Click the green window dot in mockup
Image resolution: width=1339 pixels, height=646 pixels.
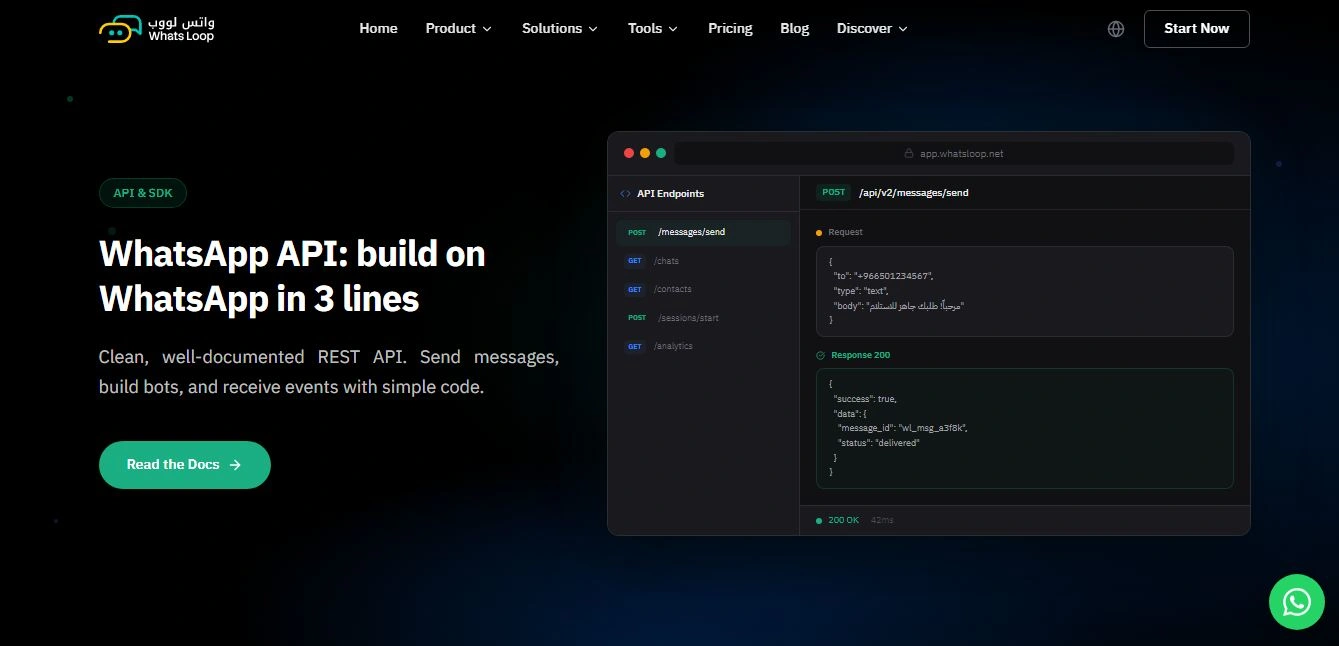click(x=661, y=153)
